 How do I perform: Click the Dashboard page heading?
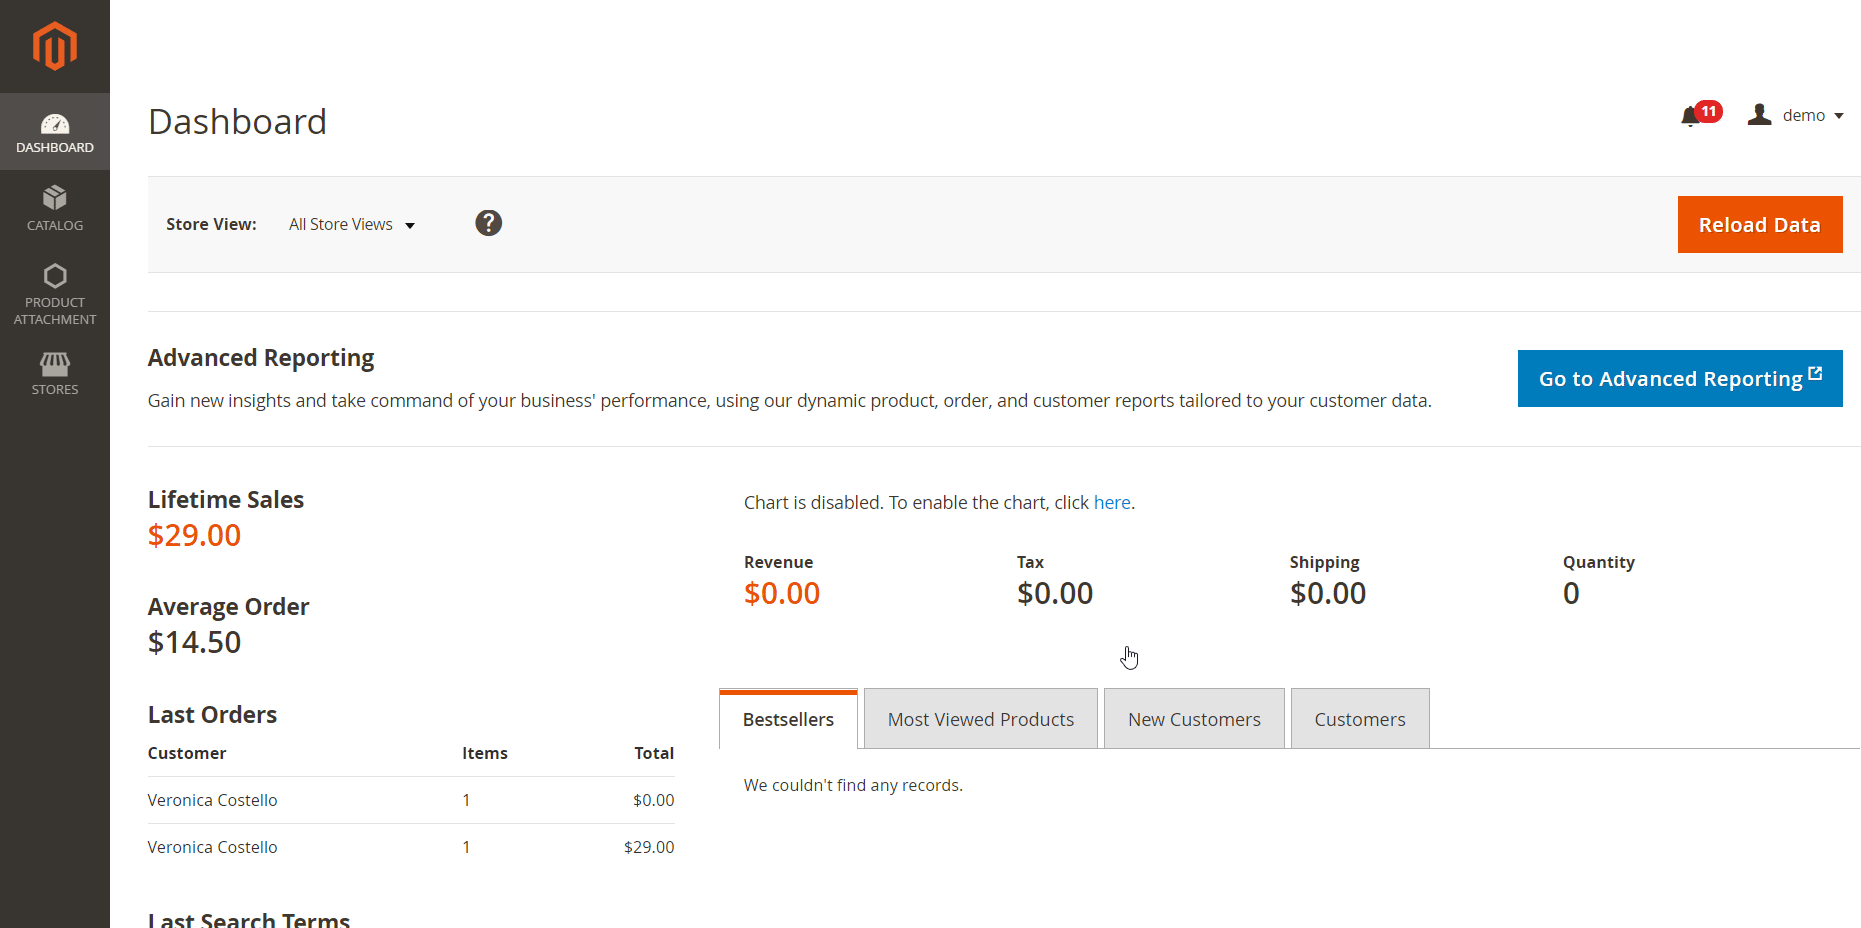pos(238,122)
